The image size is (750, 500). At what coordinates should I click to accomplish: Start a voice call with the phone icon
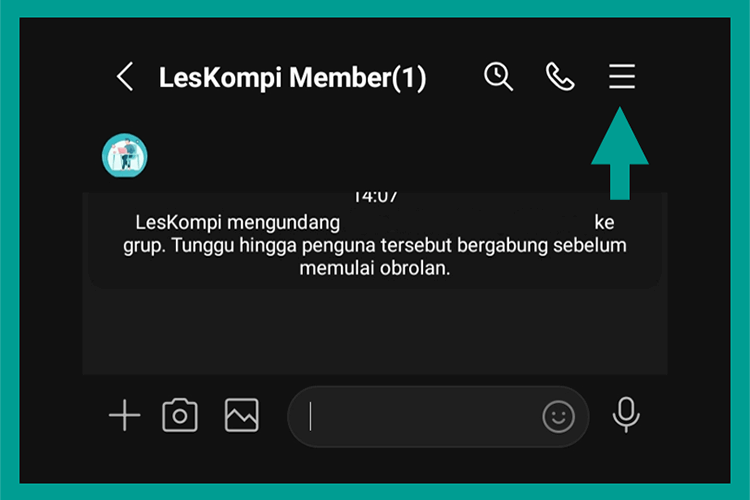pyautogui.click(x=560, y=77)
